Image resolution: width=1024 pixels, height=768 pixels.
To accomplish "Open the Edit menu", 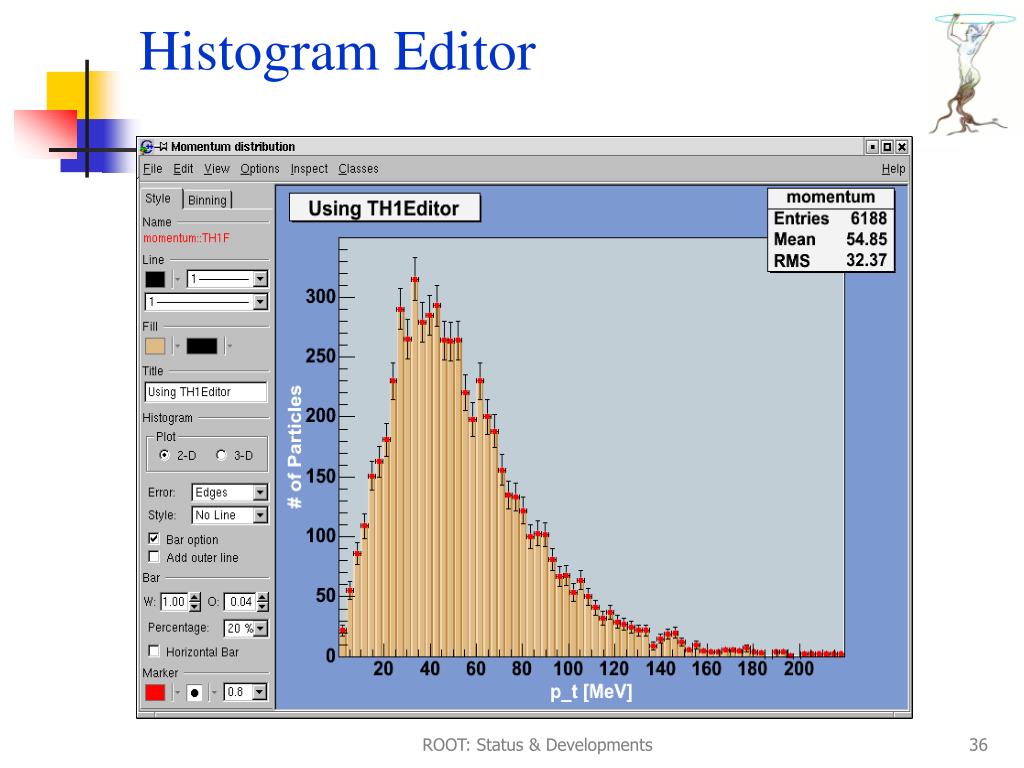I will point(183,169).
